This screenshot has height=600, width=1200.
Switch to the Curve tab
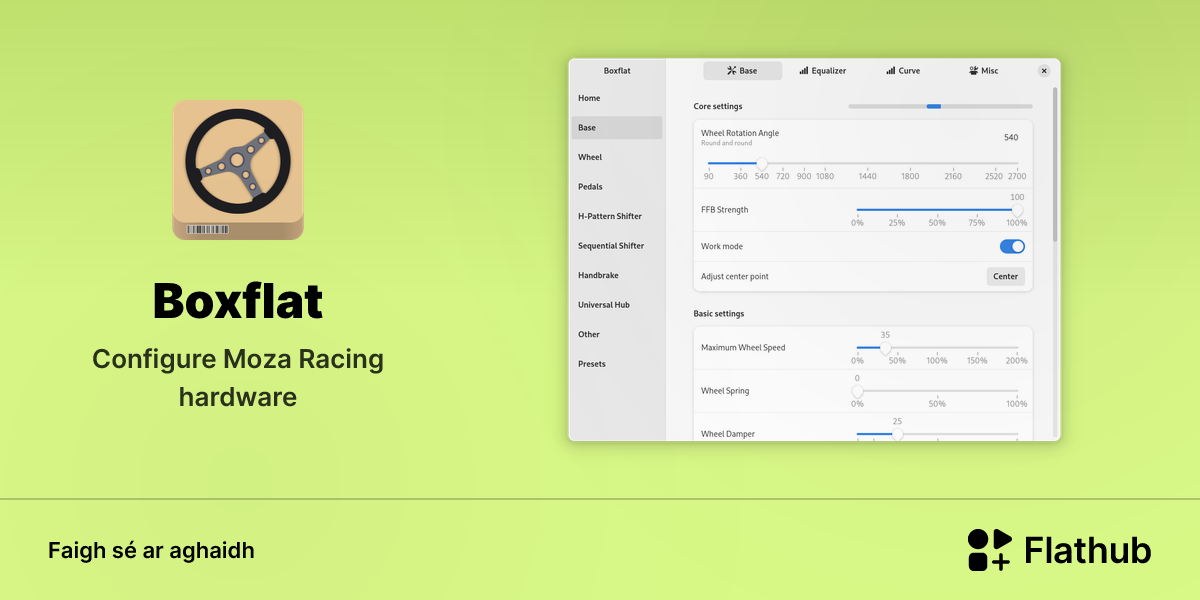coord(903,71)
